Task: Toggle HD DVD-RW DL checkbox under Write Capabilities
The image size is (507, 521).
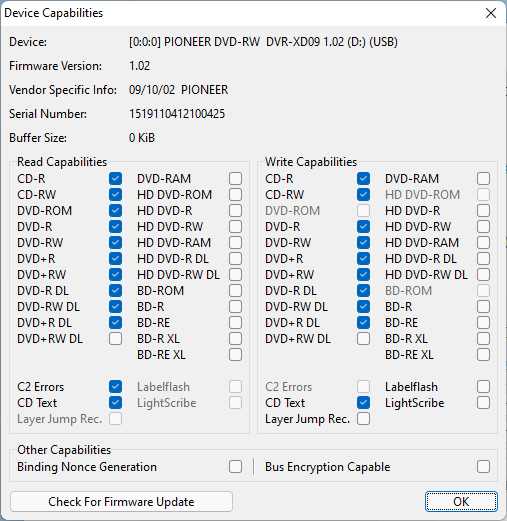Action: pos(483,275)
